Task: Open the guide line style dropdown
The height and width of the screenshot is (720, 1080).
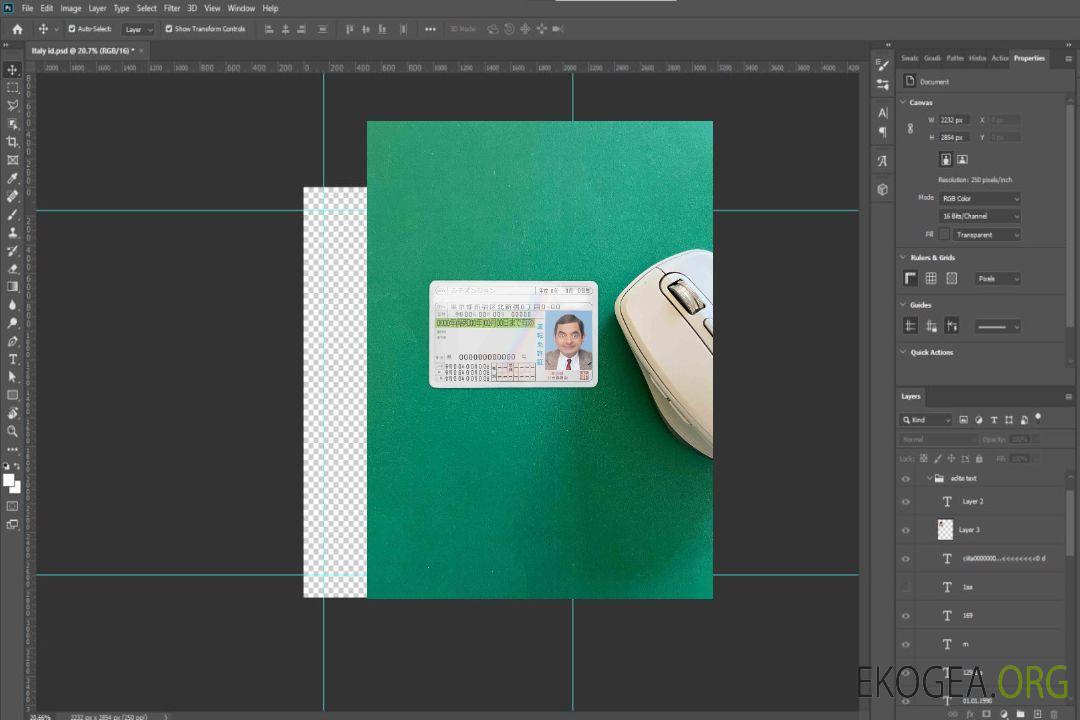Action: [997, 327]
